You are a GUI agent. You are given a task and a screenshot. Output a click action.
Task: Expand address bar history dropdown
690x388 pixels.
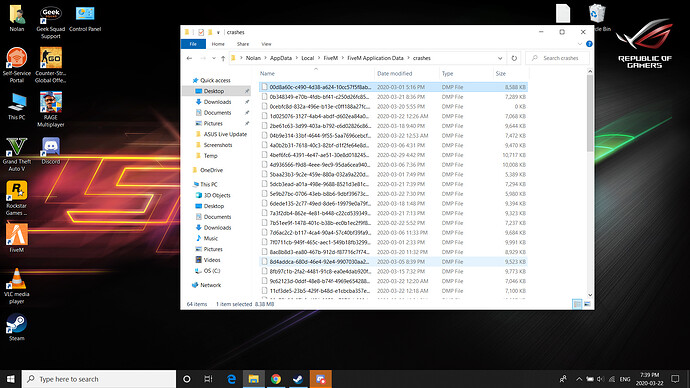pyautogui.click(x=500, y=58)
